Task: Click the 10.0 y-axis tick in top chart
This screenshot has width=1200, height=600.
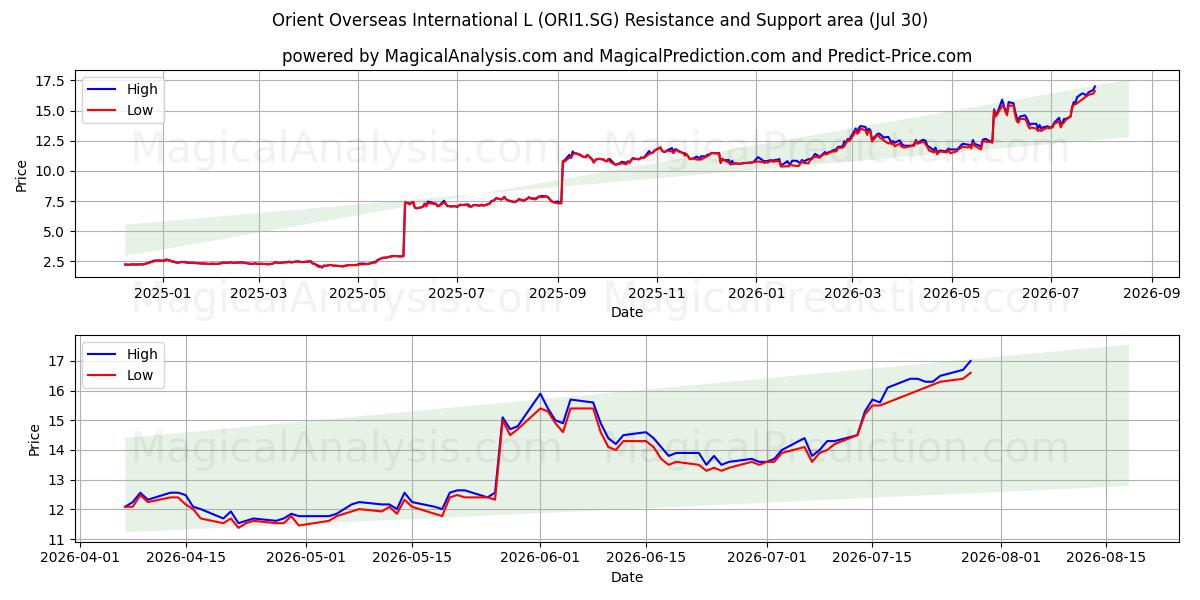Action: point(51,171)
